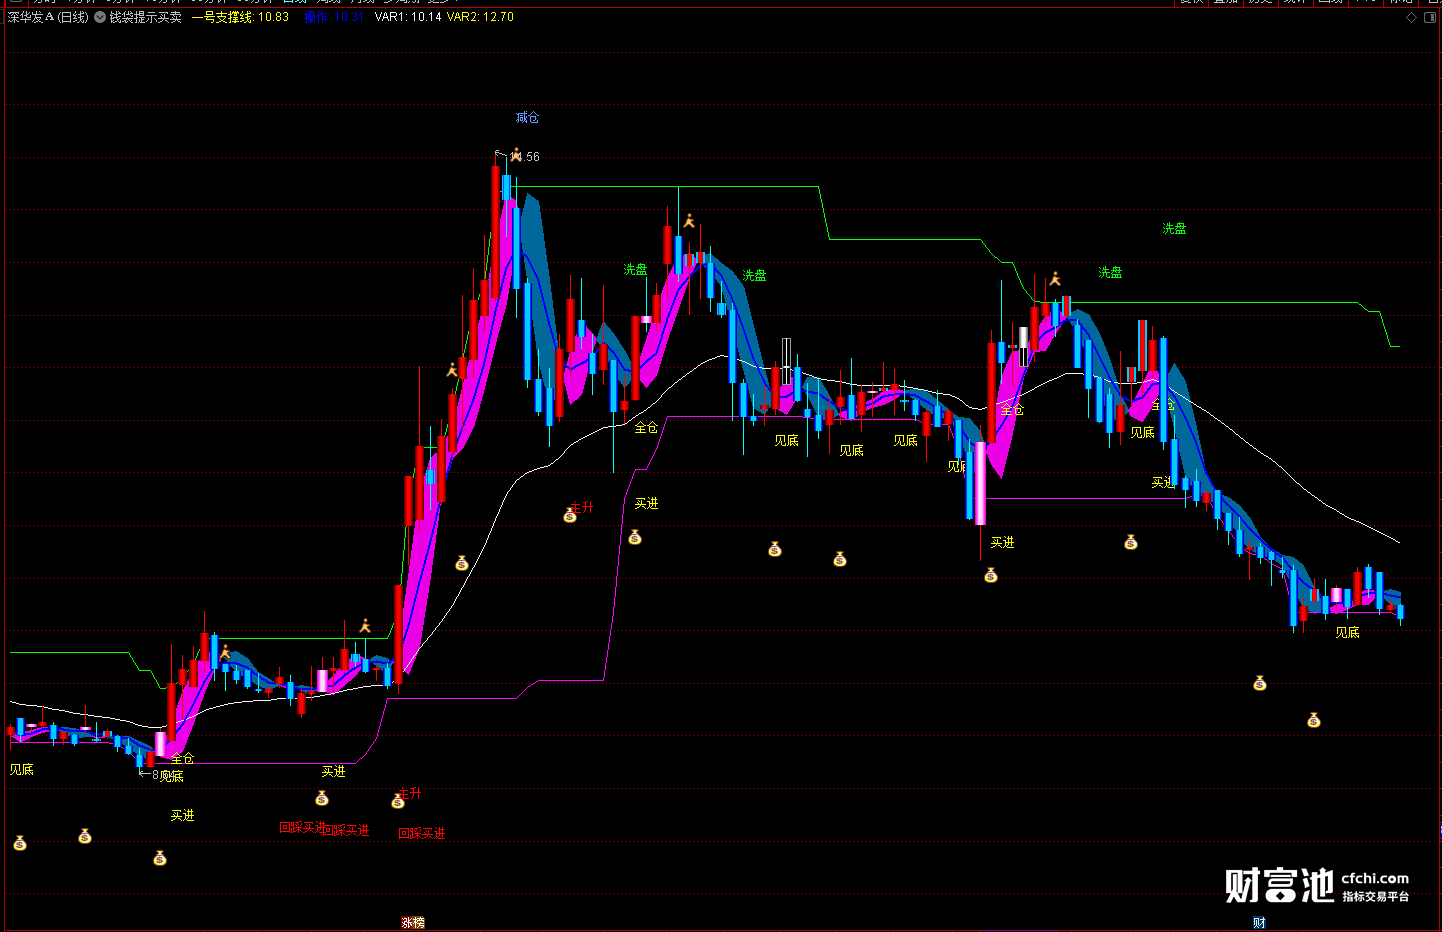Click the 减仓 signal label above the peak
This screenshot has height=932, width=1442.
(527, 118)
